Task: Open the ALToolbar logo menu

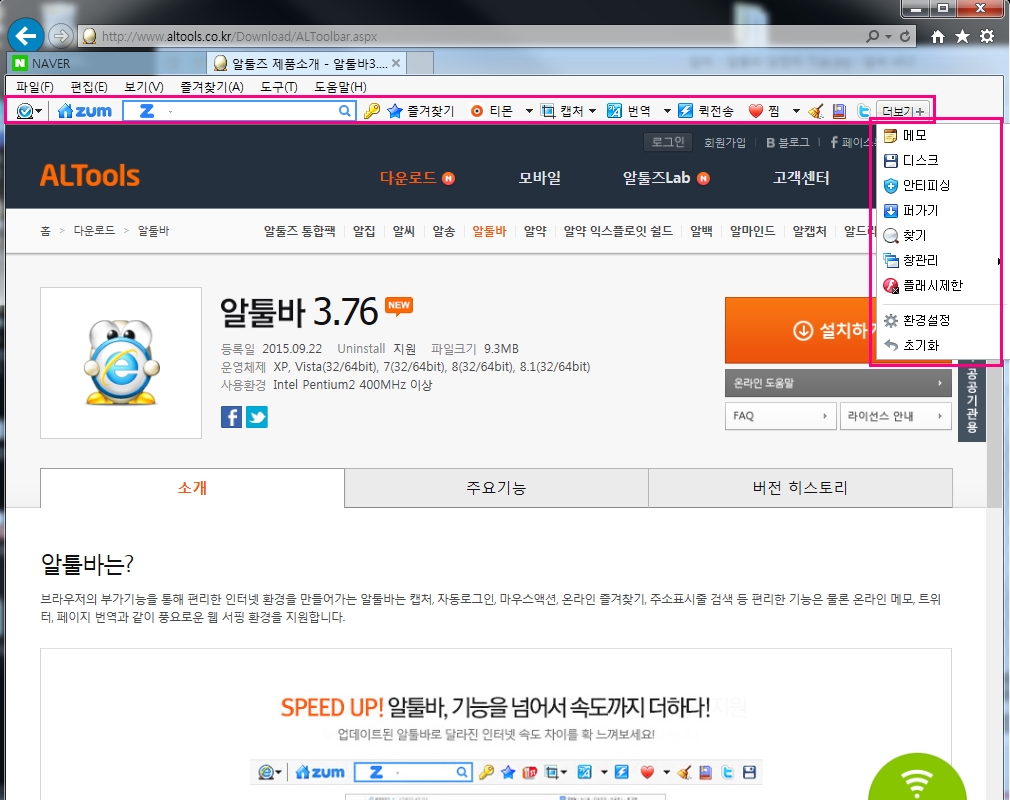Action: [29, 111]
